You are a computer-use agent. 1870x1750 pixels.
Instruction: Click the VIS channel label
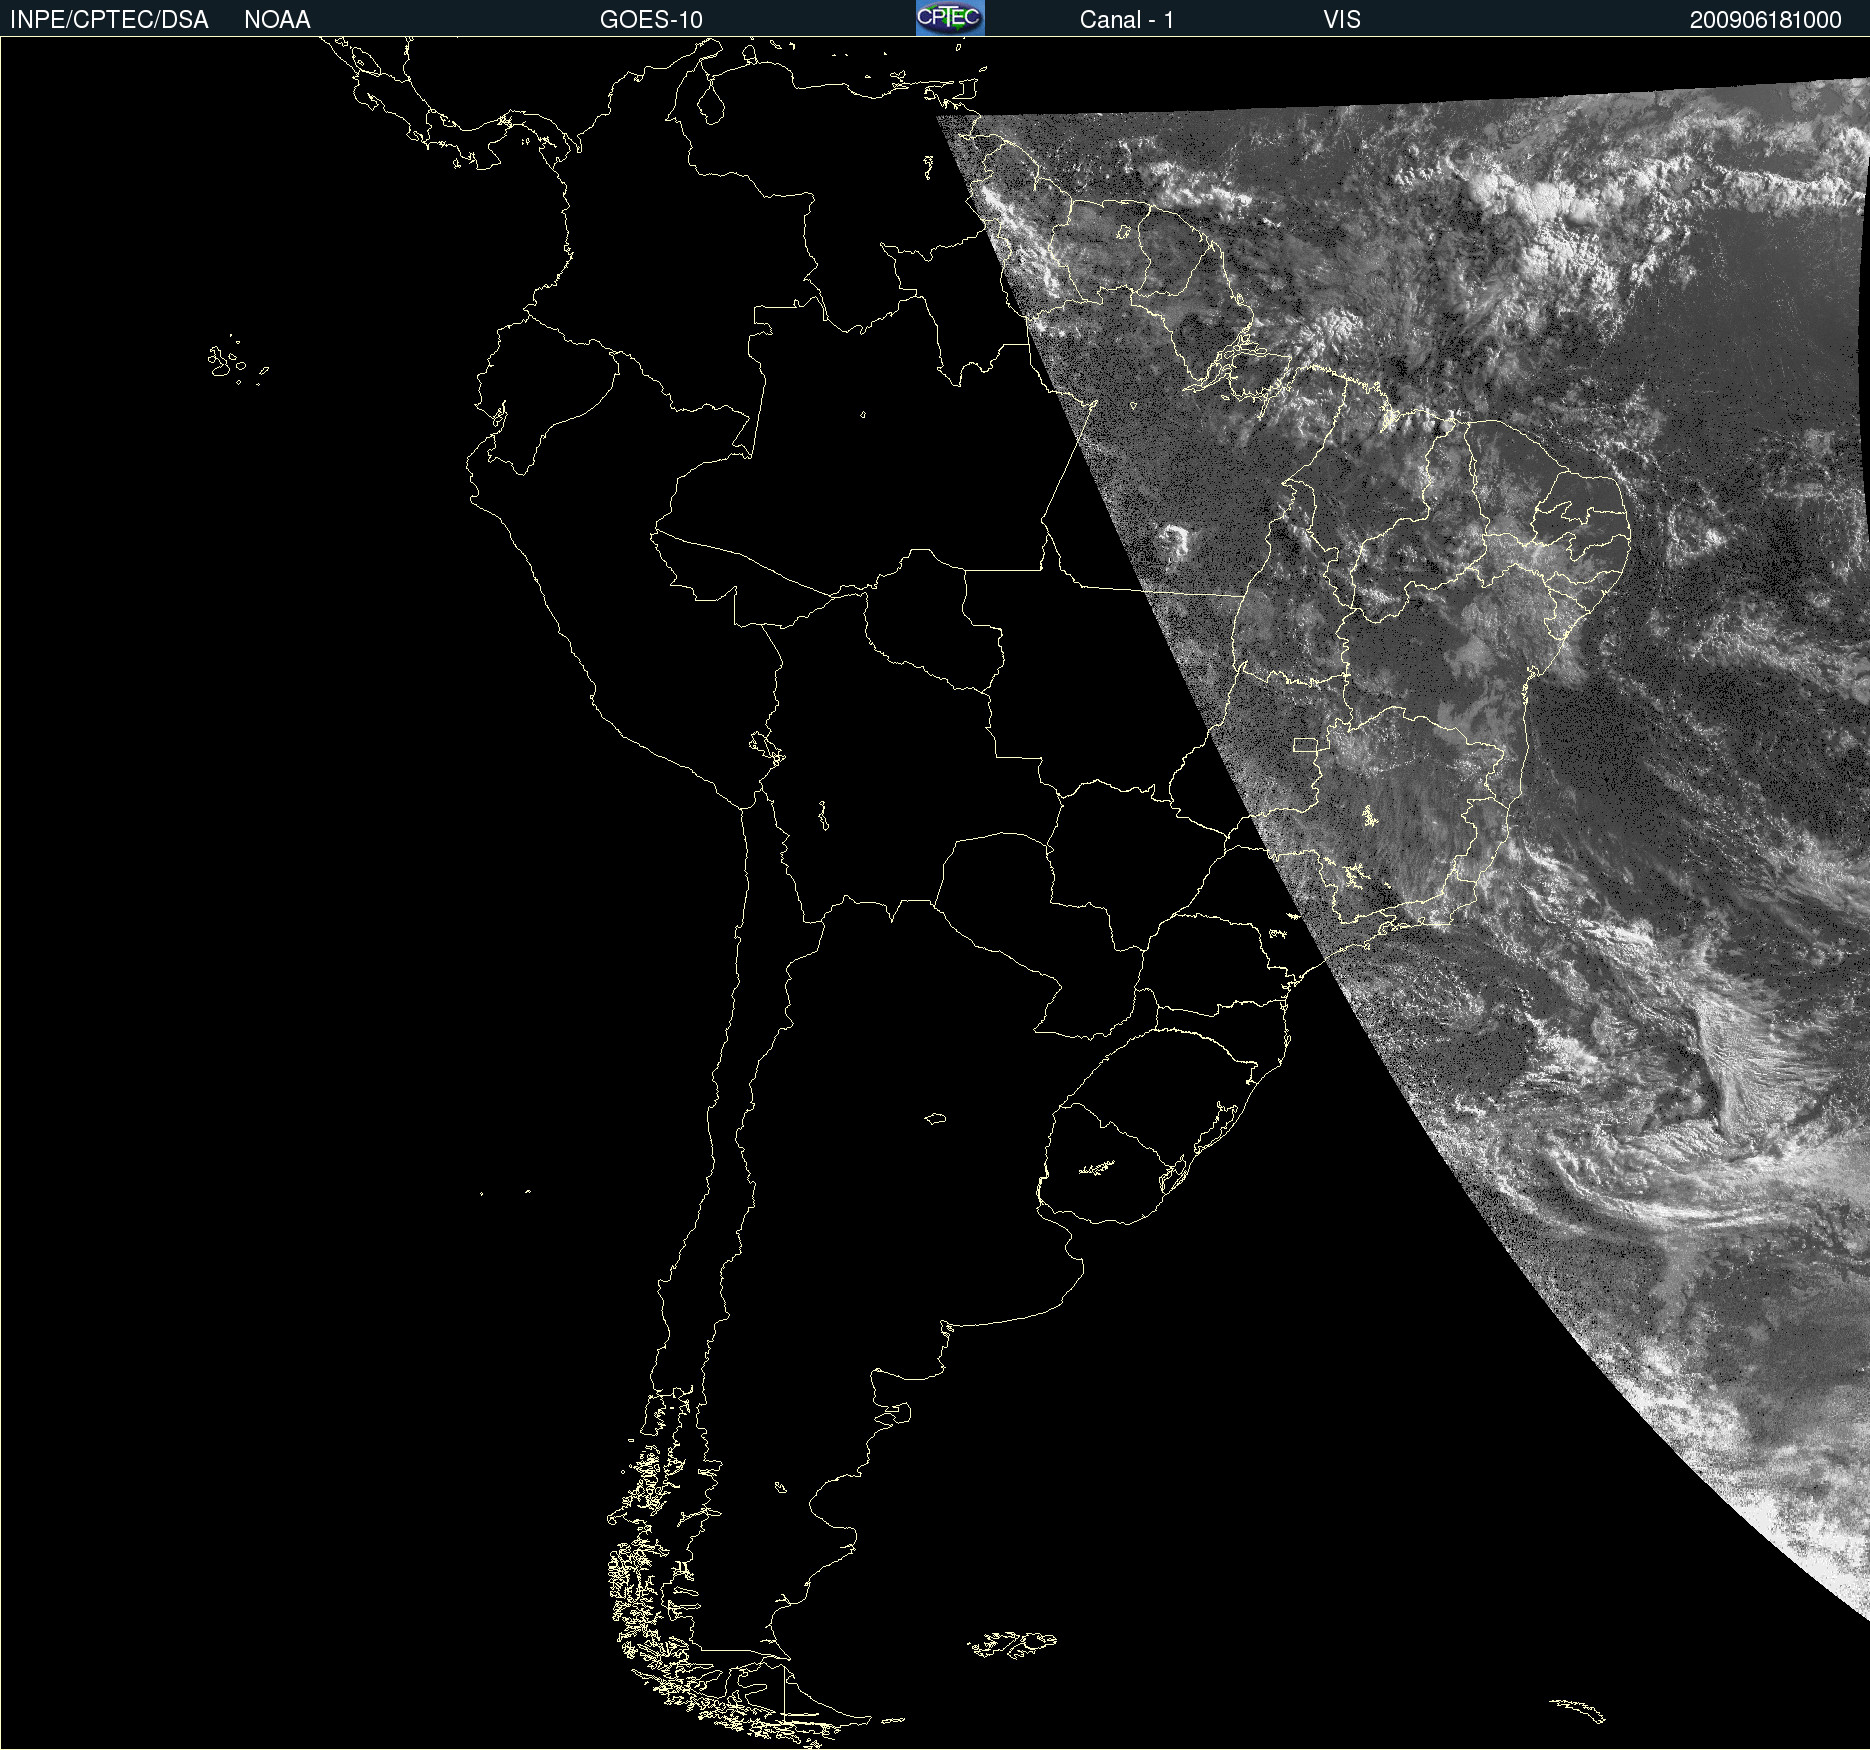(1342, 20)
